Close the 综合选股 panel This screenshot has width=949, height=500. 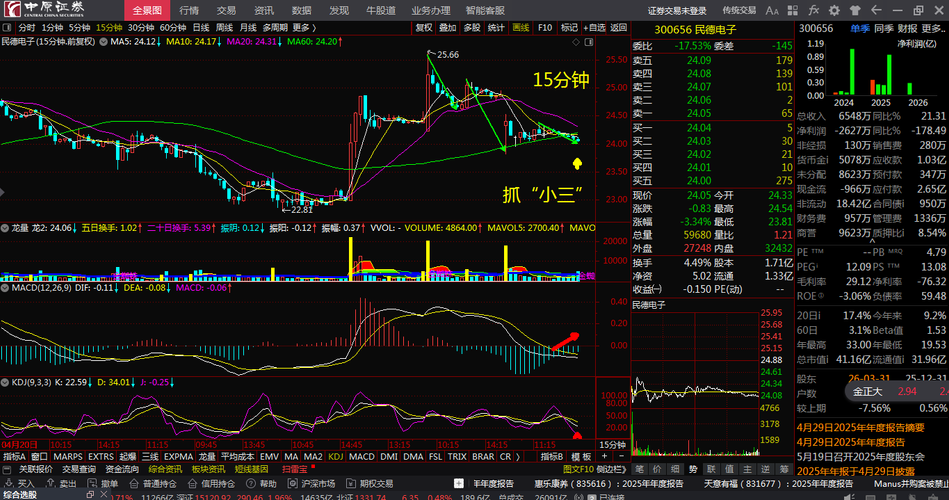tap(104, 495)
